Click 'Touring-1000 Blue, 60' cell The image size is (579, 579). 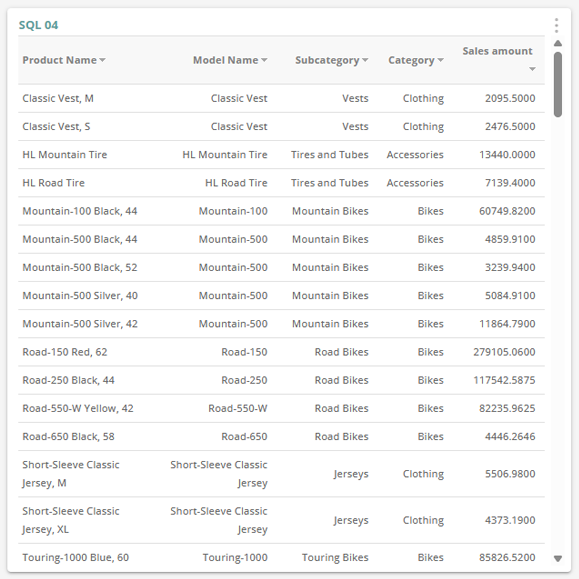[x=76, y=558]
